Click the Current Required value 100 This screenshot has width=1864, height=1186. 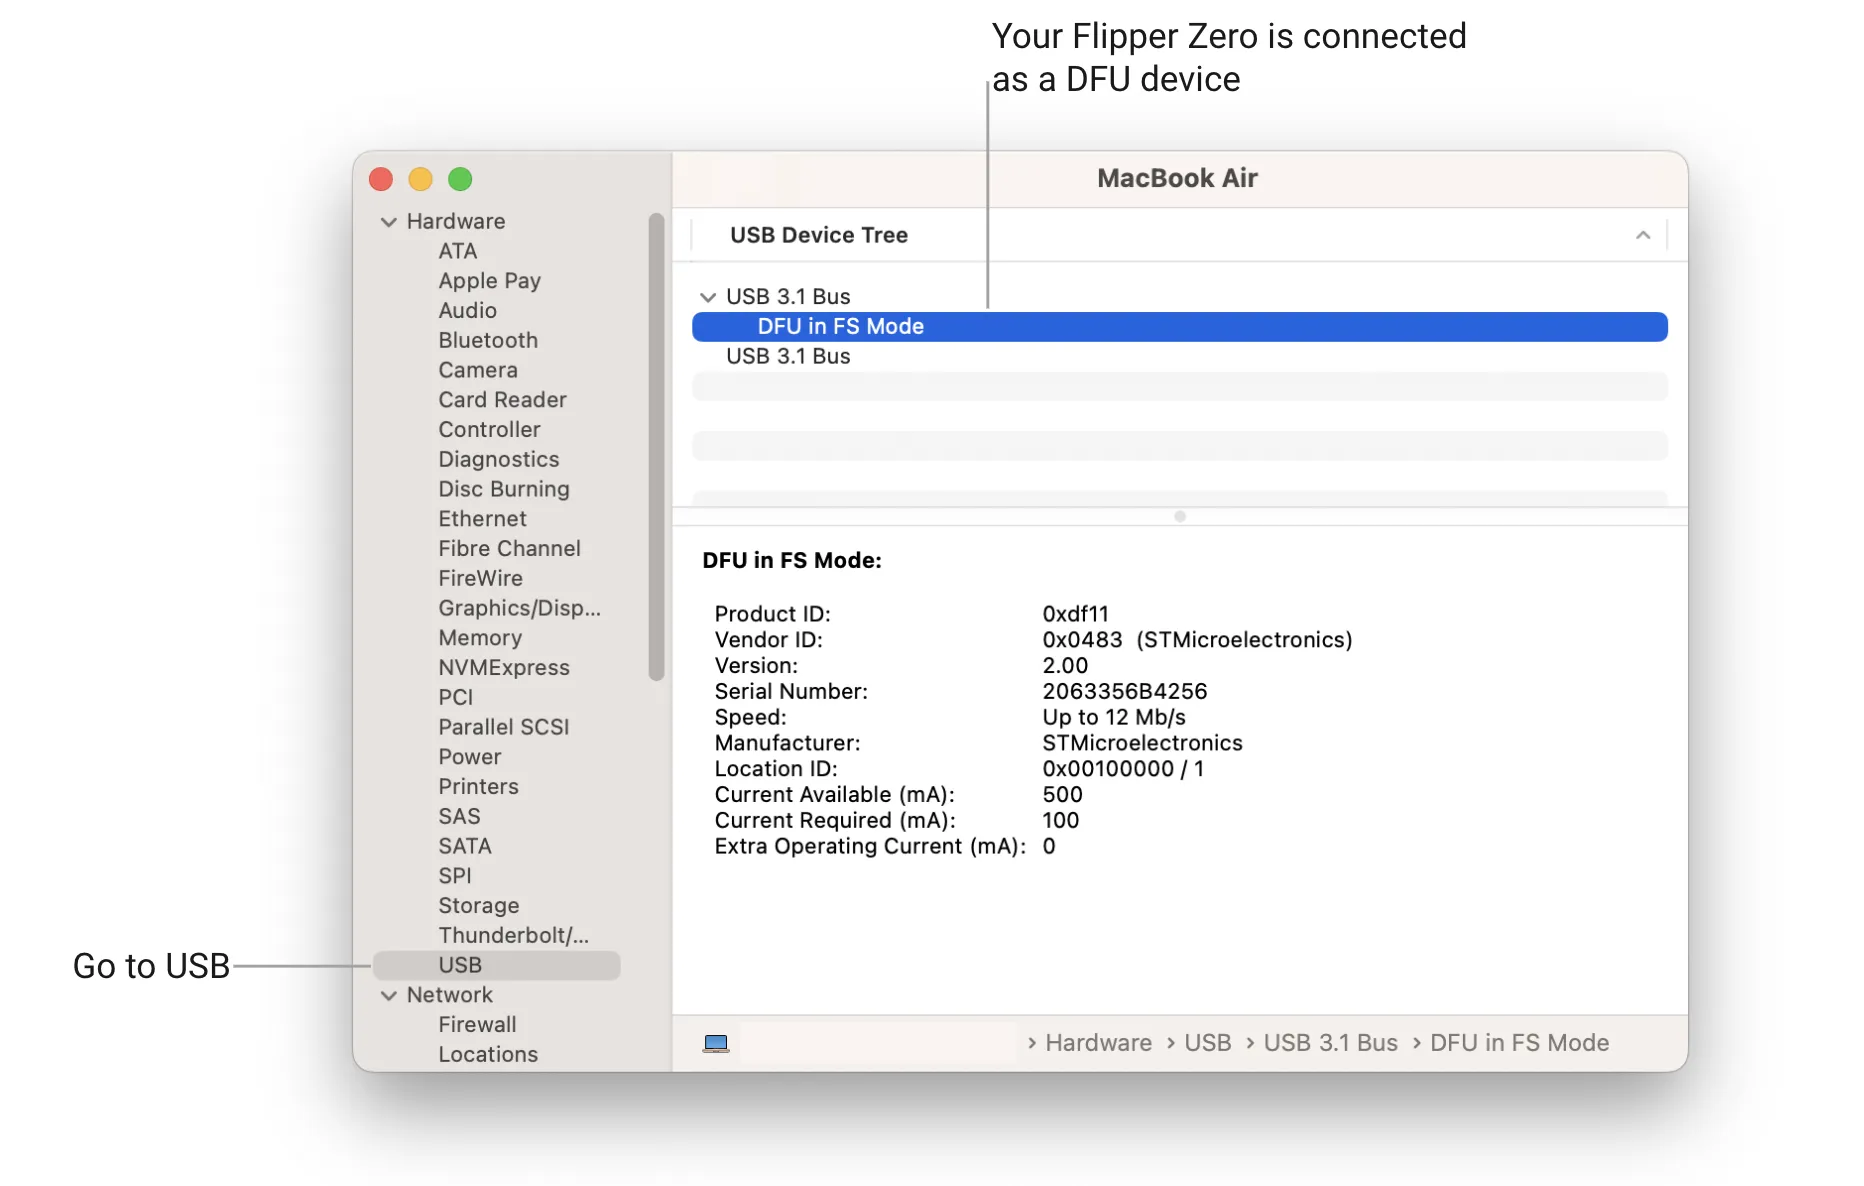click(x=1061, y=821)
